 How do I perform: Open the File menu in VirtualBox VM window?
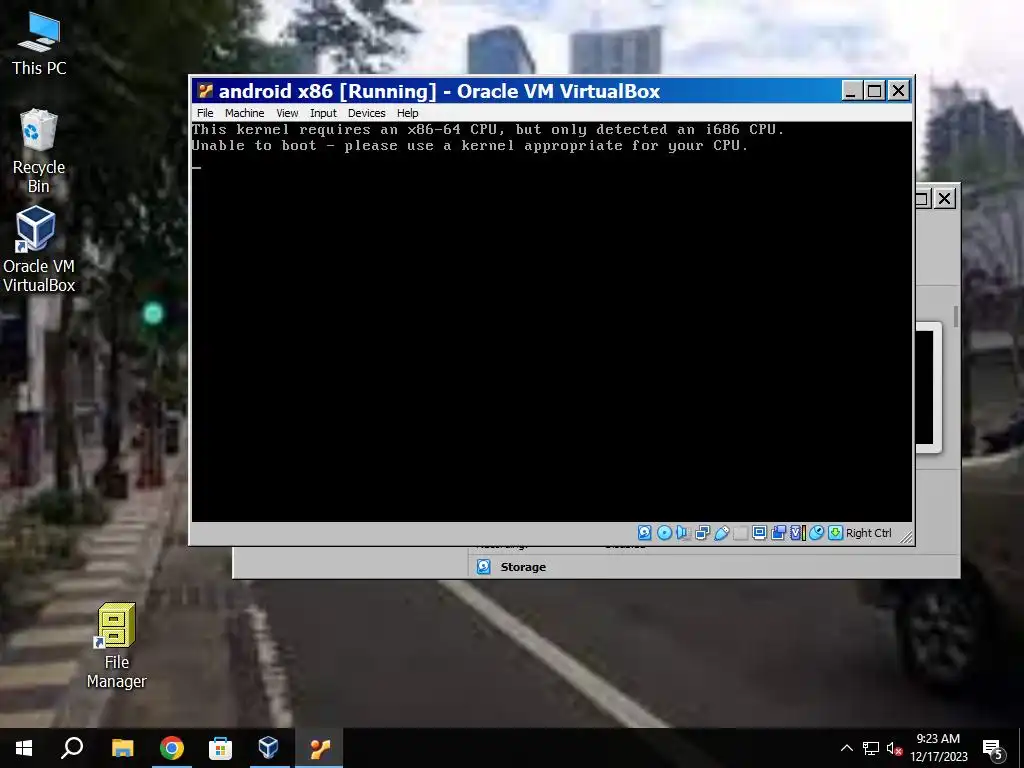[x=205, y=113]
